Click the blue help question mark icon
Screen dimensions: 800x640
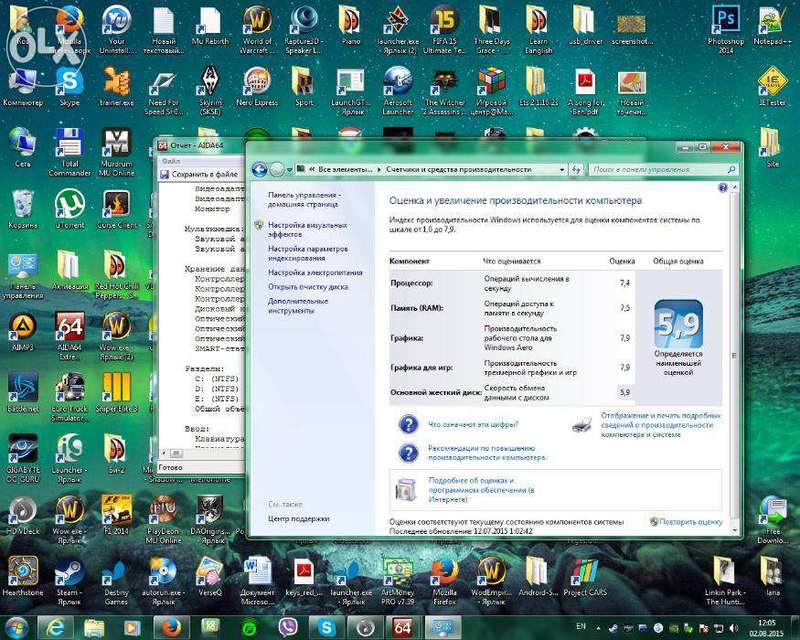coord(722,187)
